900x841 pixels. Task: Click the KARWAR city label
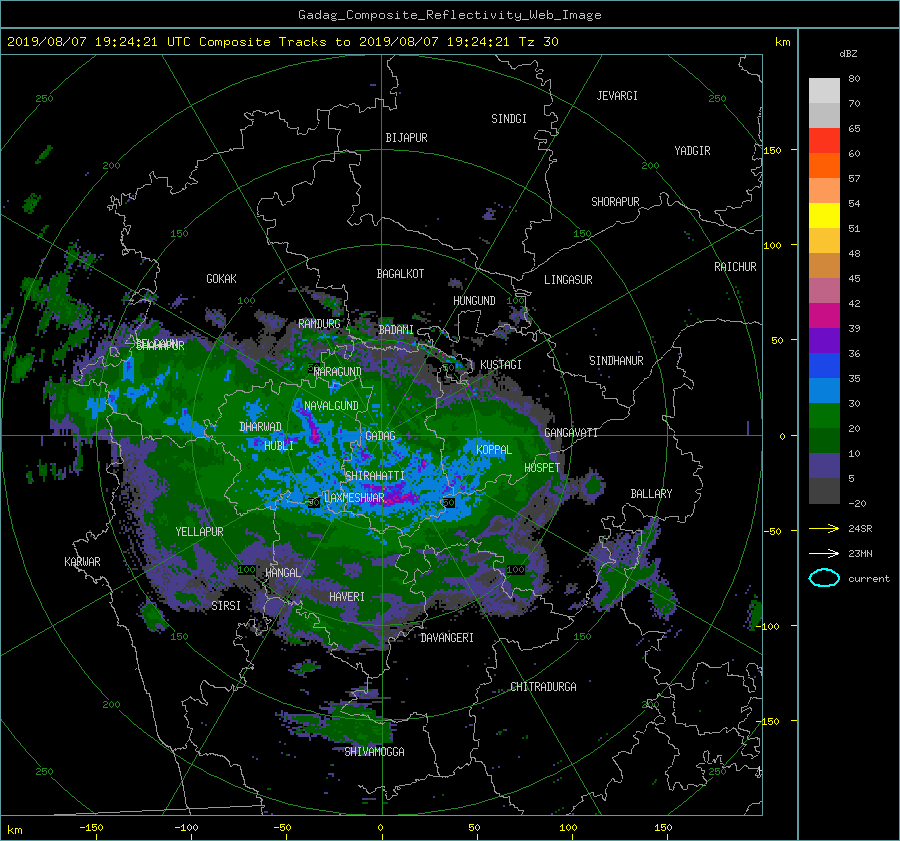(x=82, y=562)
